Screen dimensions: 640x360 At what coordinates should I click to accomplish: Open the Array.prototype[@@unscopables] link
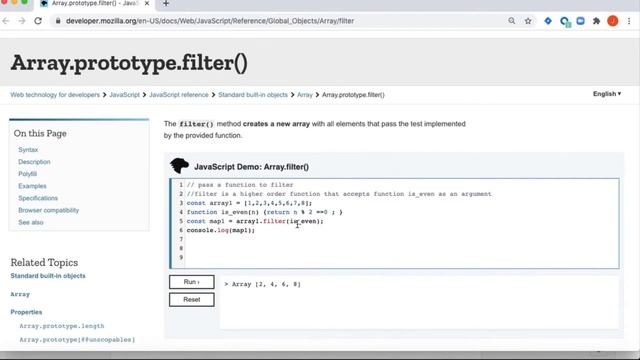click(x=77, y=340)
